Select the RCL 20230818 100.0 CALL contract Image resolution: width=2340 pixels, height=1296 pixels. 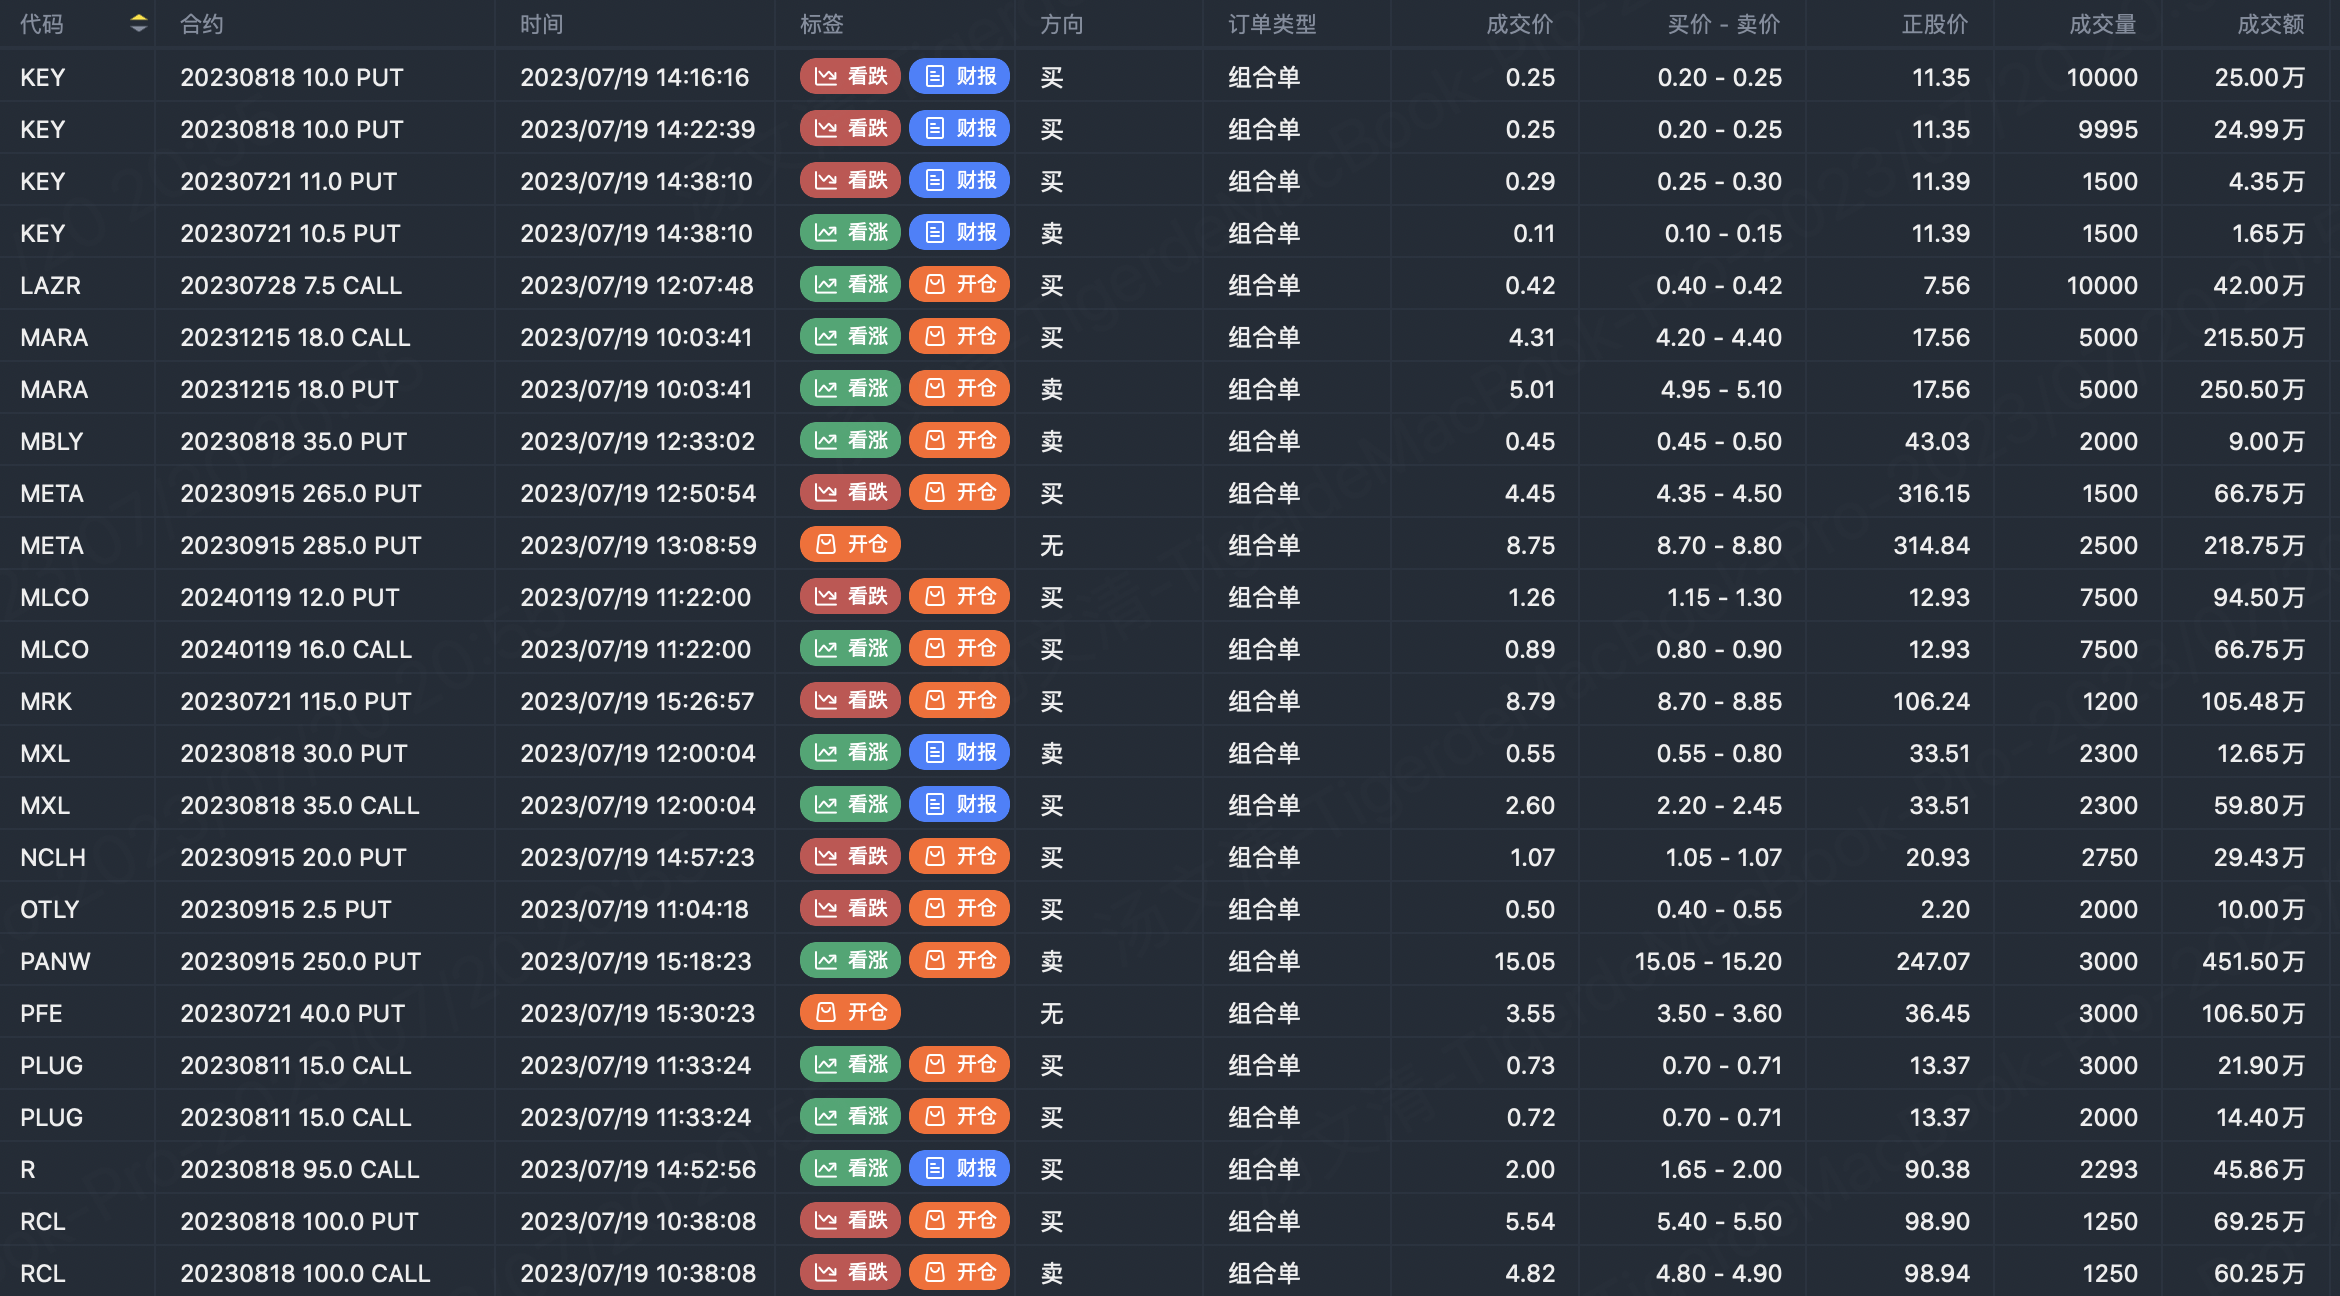click(x=305, y=1273)
